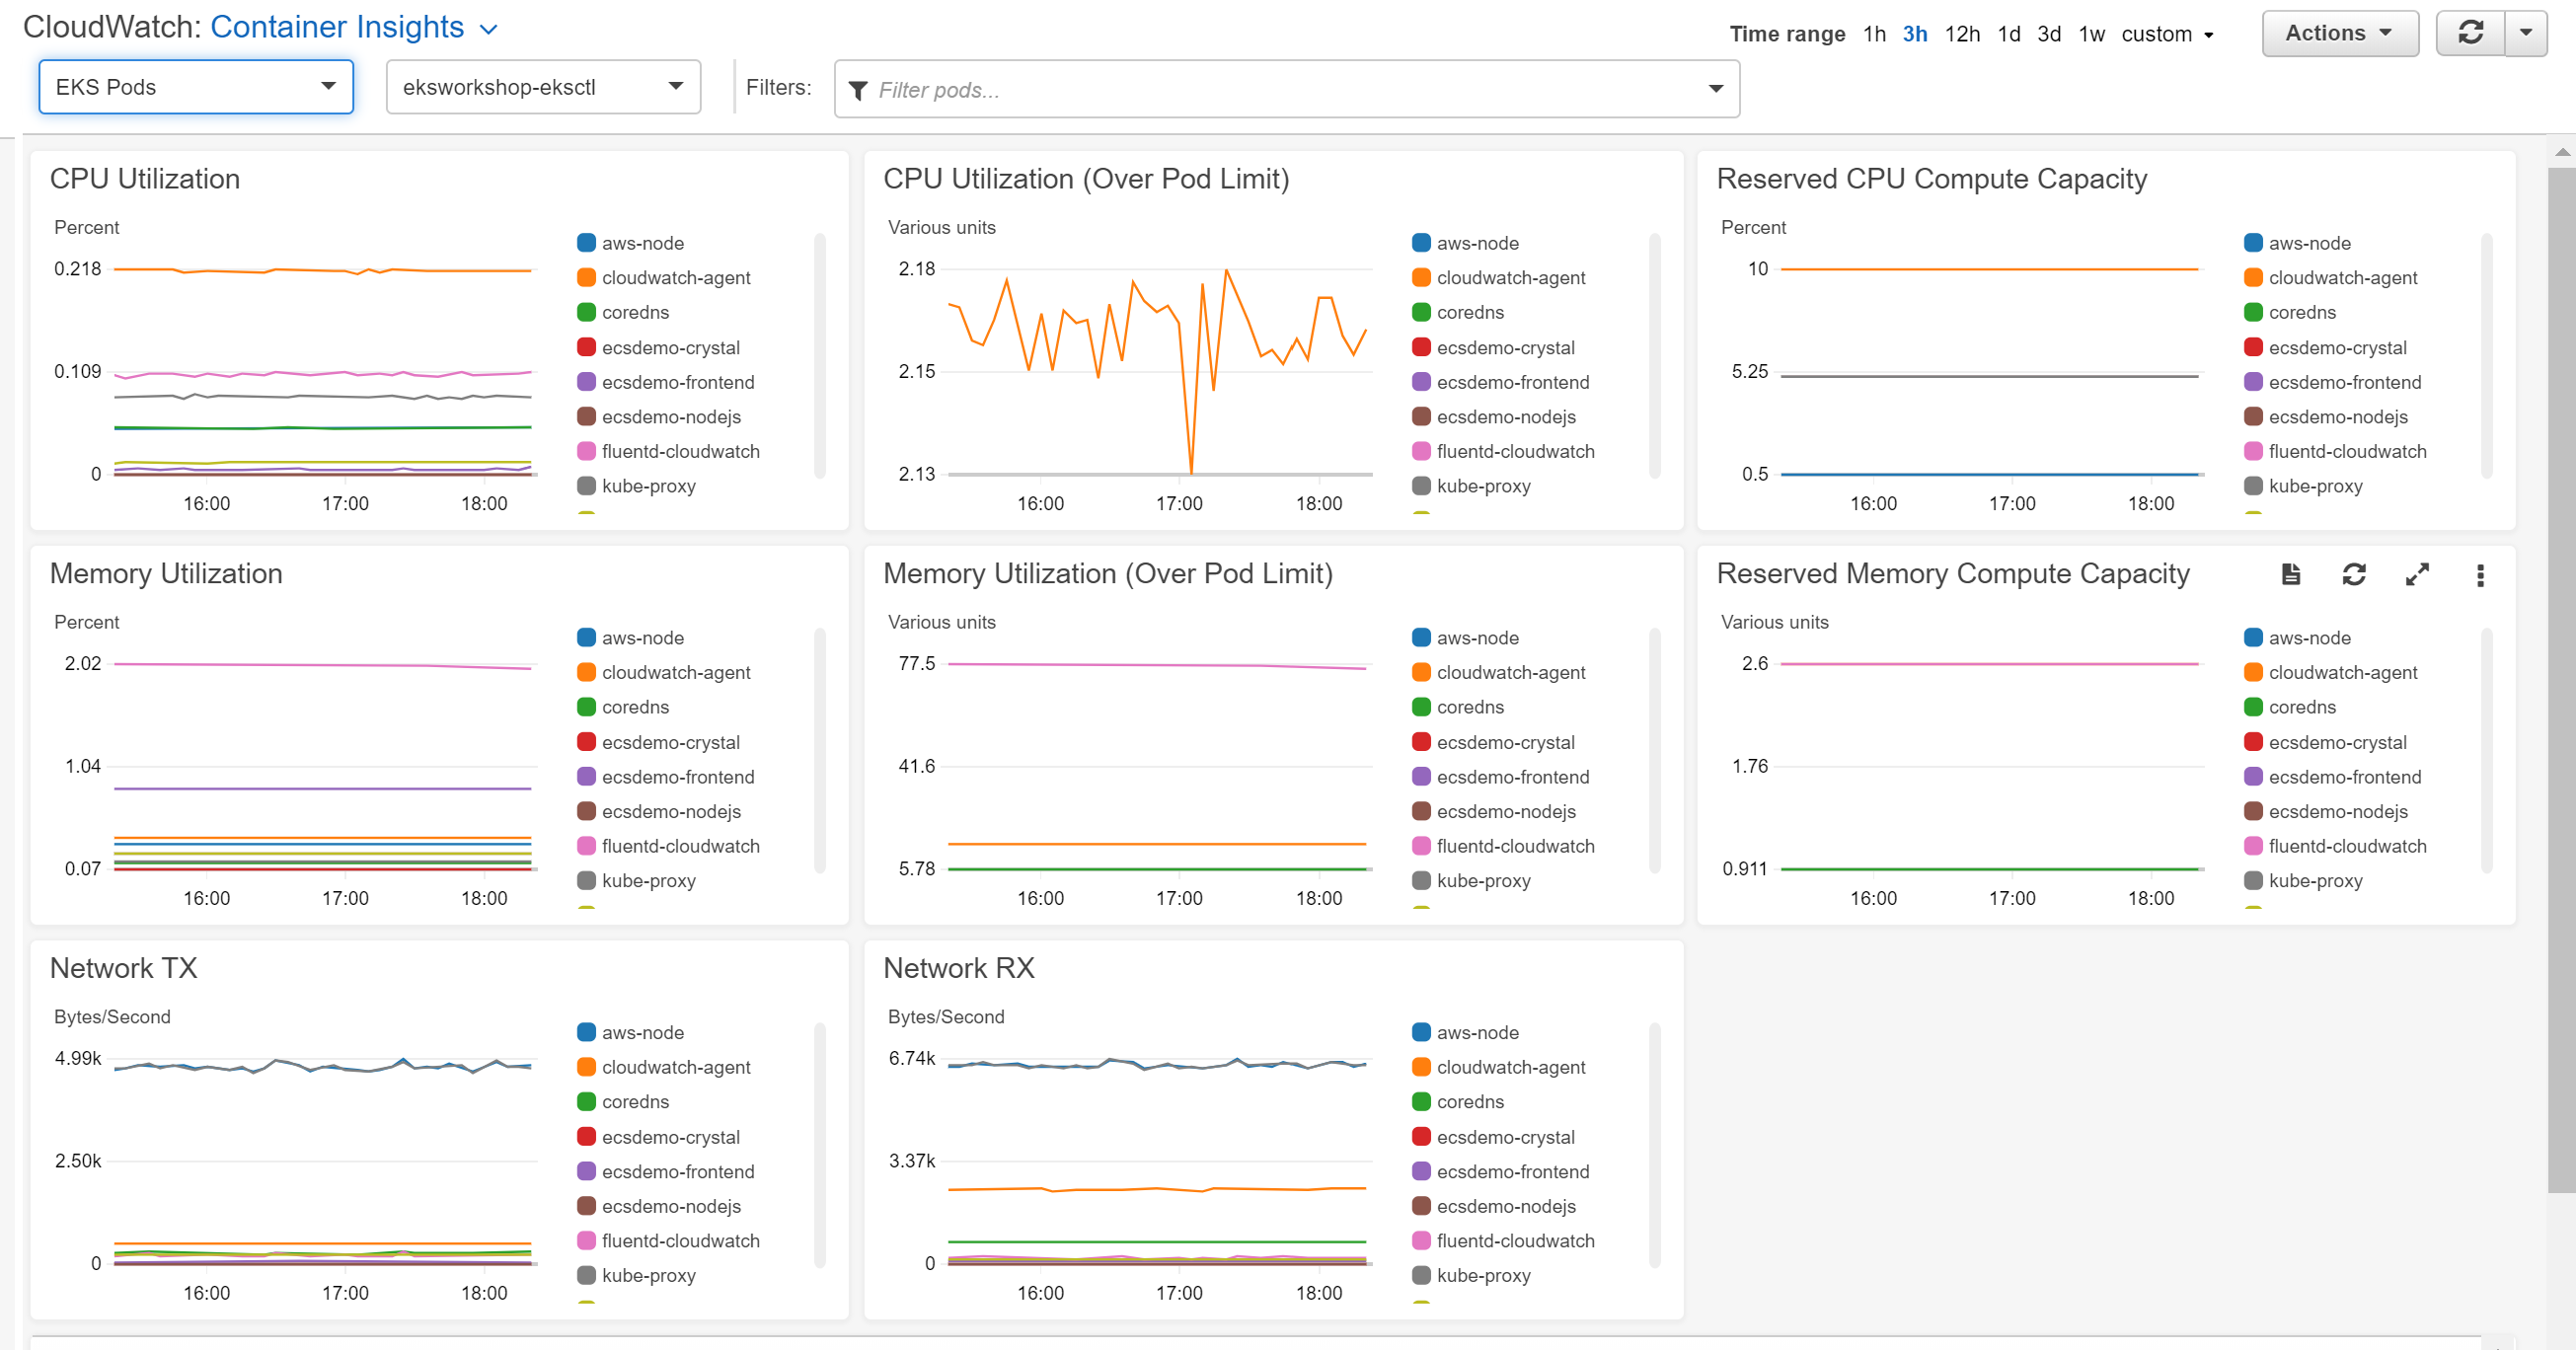Click the Reserved CPU legend scrollbar
The height and width of the screenshot is (1350, 2576).
pos(2487,356)
